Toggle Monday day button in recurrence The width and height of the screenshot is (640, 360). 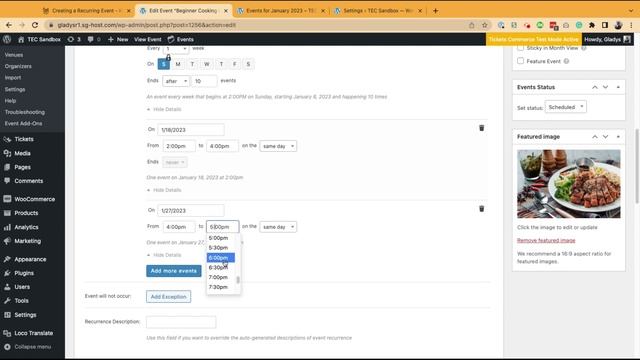click(x=178, y=64)
